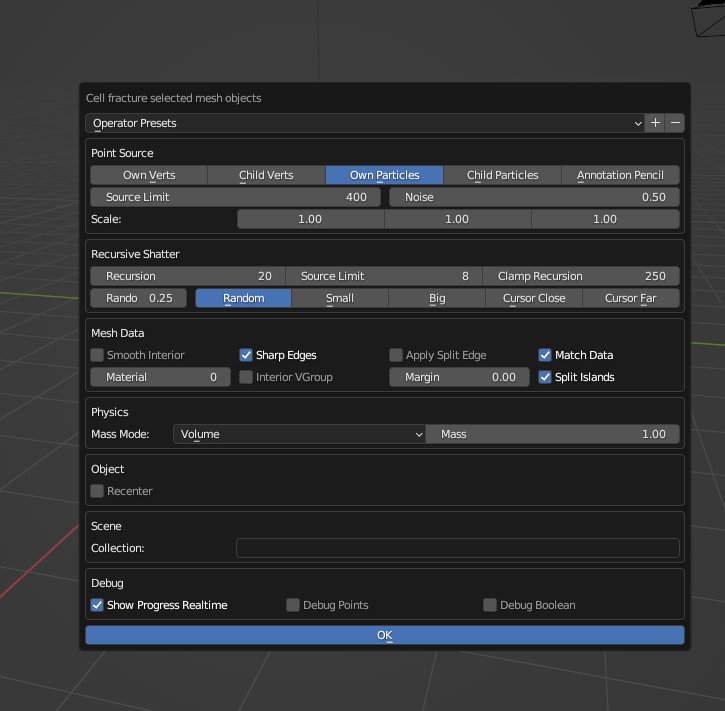725x711 pixels.
Task: Click the Noise slider field
Action: (x=534, y=197)
